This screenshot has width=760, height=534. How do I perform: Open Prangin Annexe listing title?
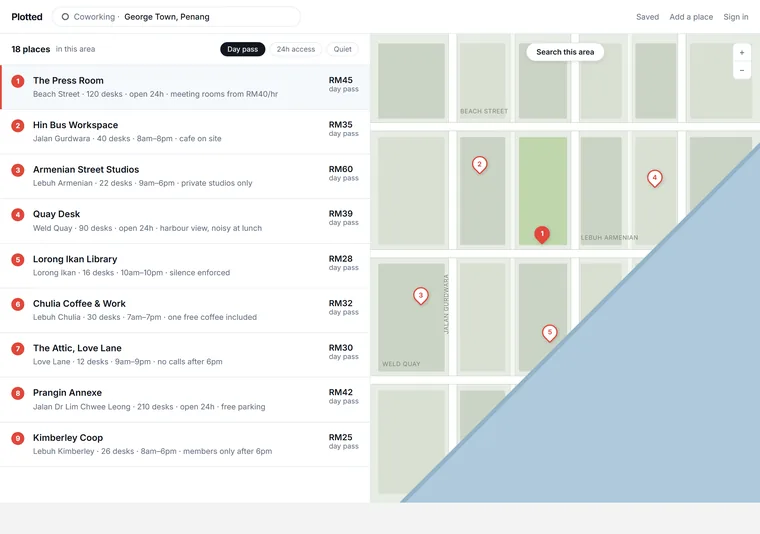point(67,393)
